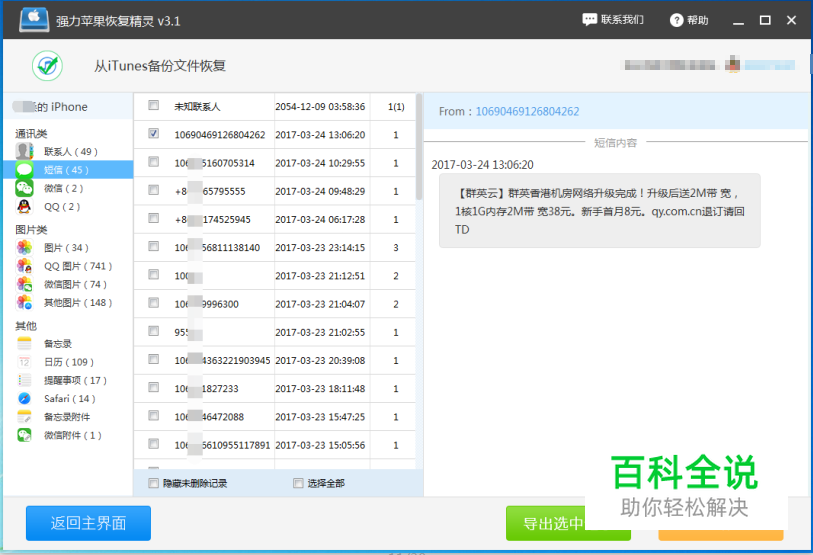
Task: Click the 返回主界面 button
Action: [88, 523]
